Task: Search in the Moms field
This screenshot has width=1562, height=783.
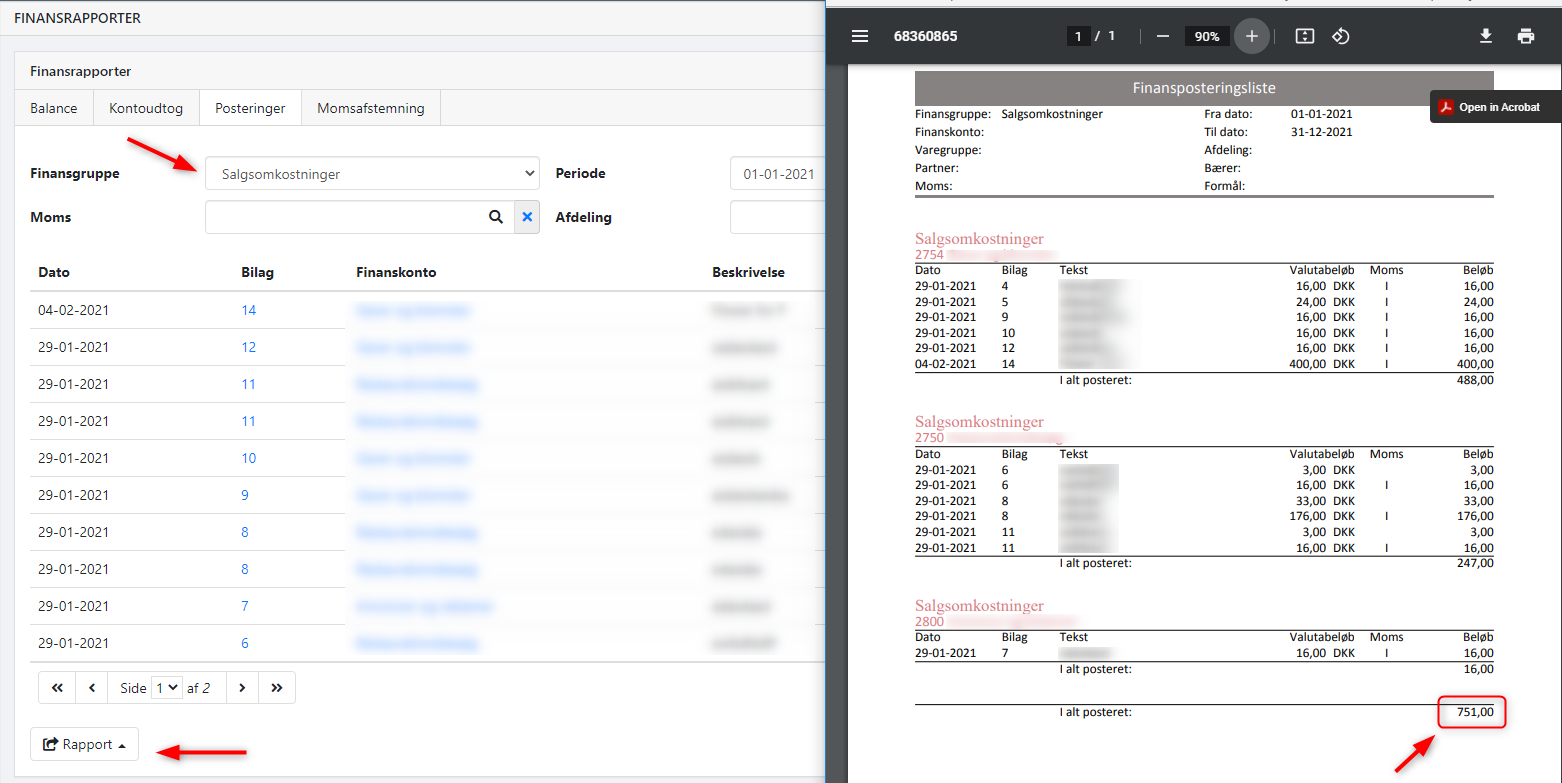Action: coord(495,217)
